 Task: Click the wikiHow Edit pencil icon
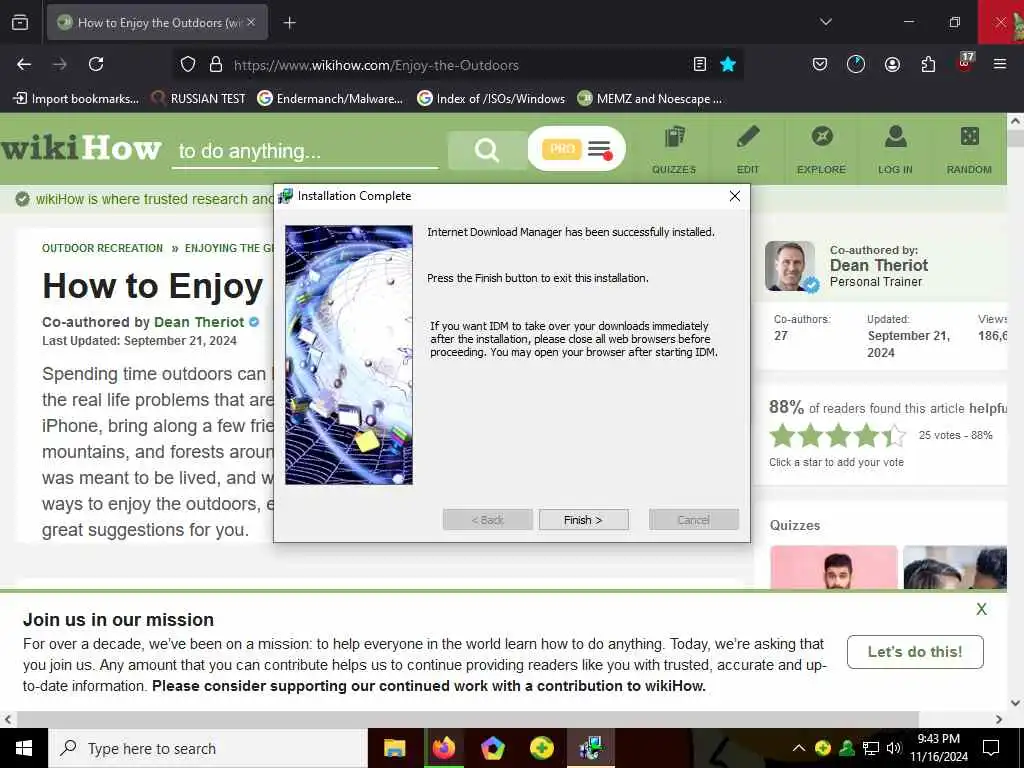coord(748,150)
